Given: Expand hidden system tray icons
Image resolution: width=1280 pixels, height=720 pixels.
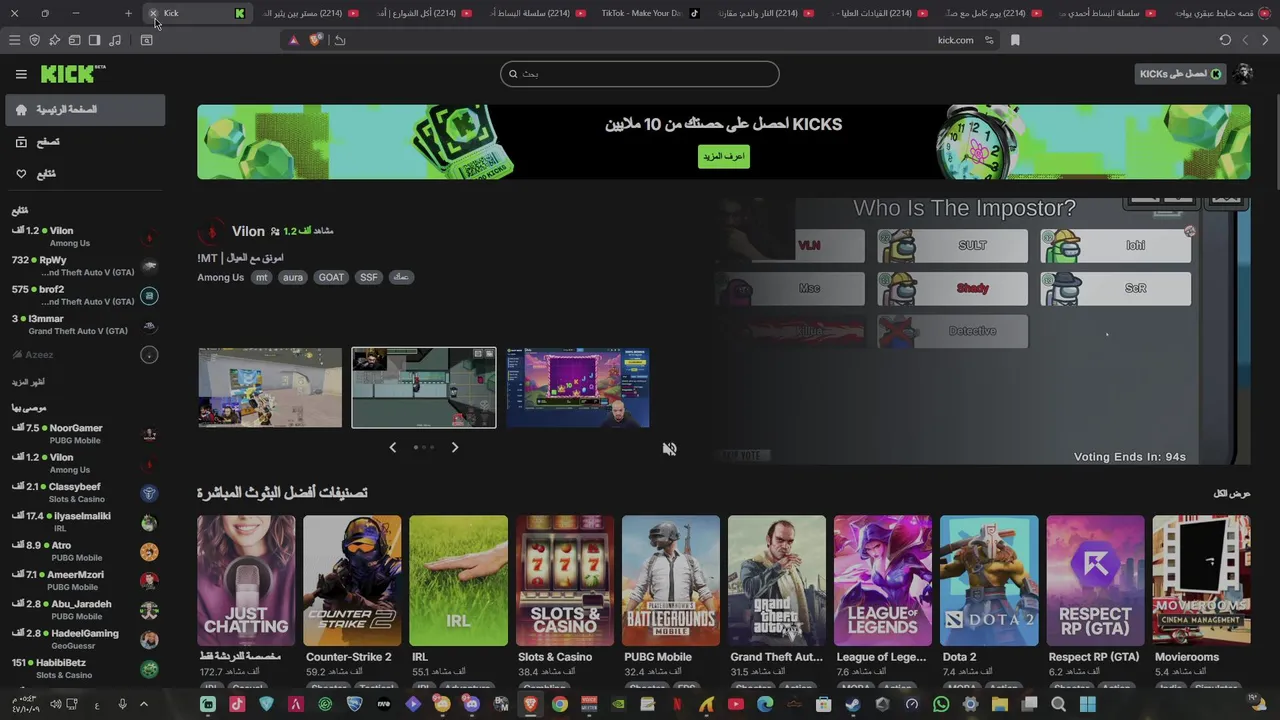Looking at the screenshot, I should coord(144,704).
